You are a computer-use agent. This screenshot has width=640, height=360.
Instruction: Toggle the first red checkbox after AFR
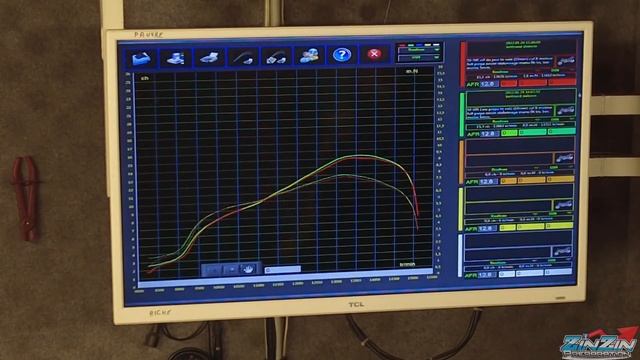tap(509, 84)
